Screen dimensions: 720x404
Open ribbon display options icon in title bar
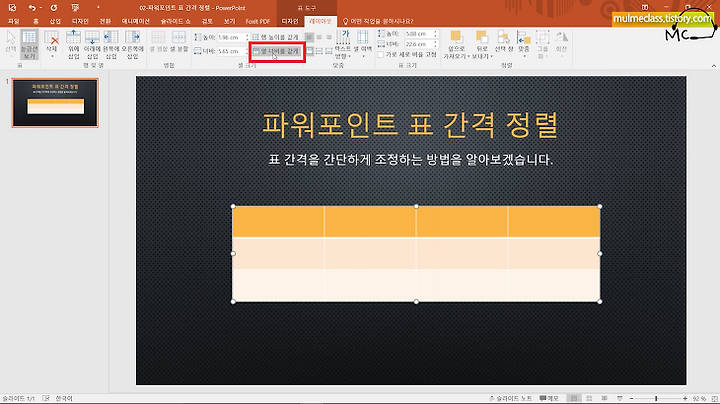click(645, 7)
